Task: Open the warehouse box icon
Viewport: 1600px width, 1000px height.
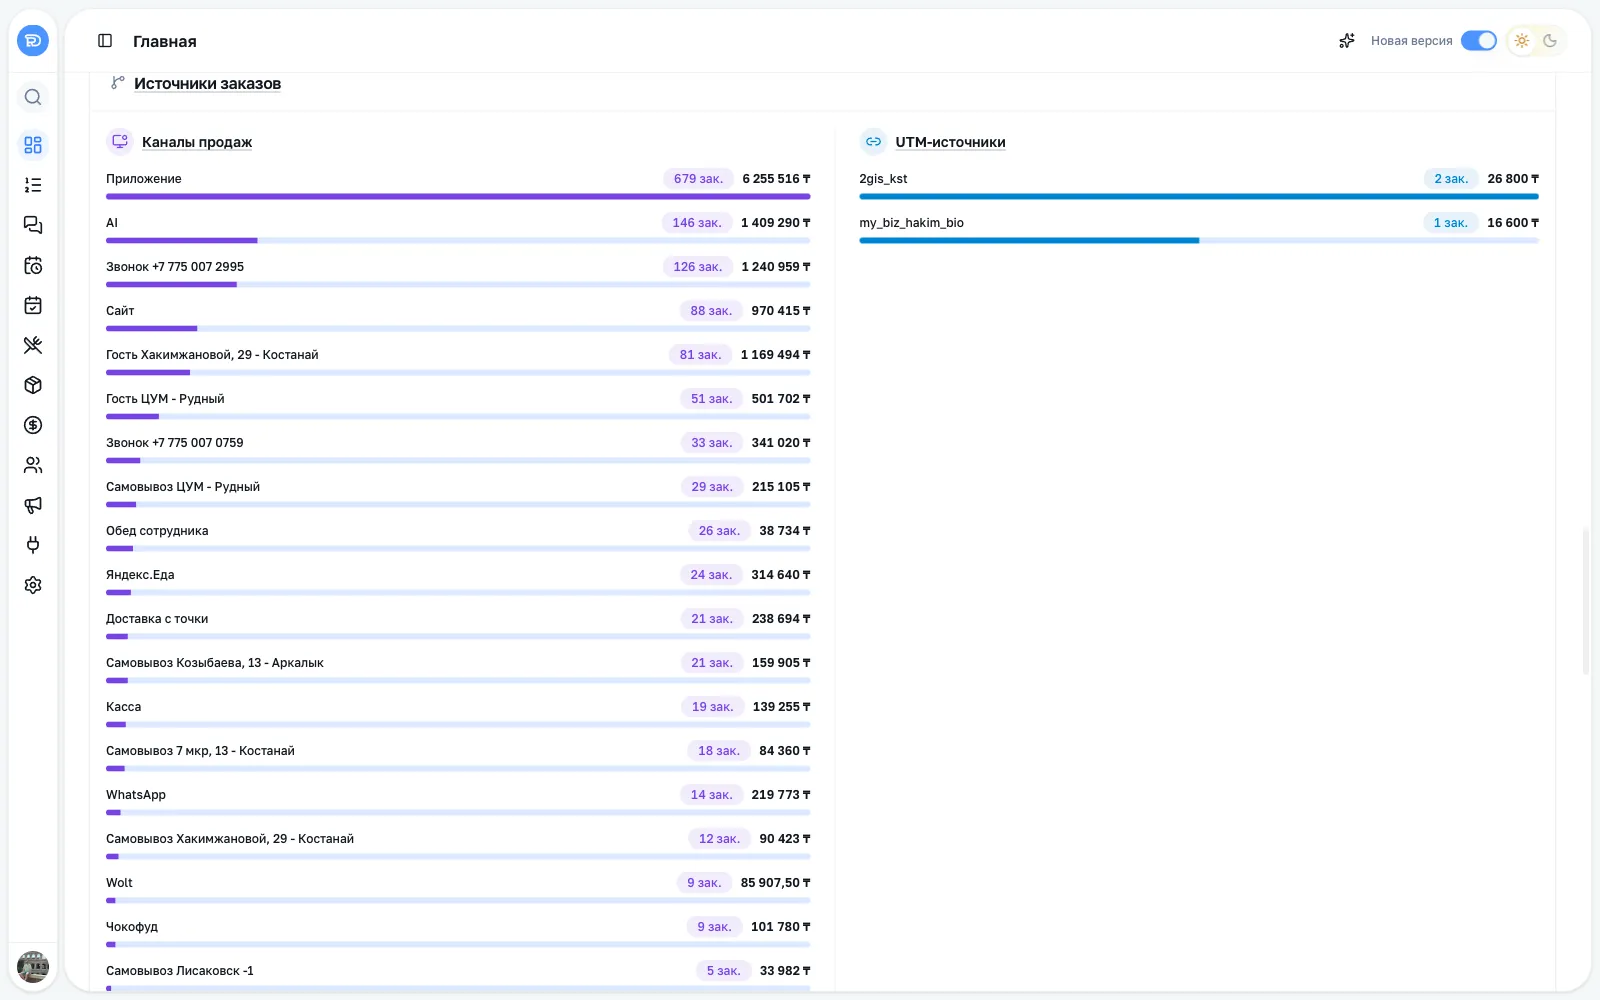Action: coord(33,385)
